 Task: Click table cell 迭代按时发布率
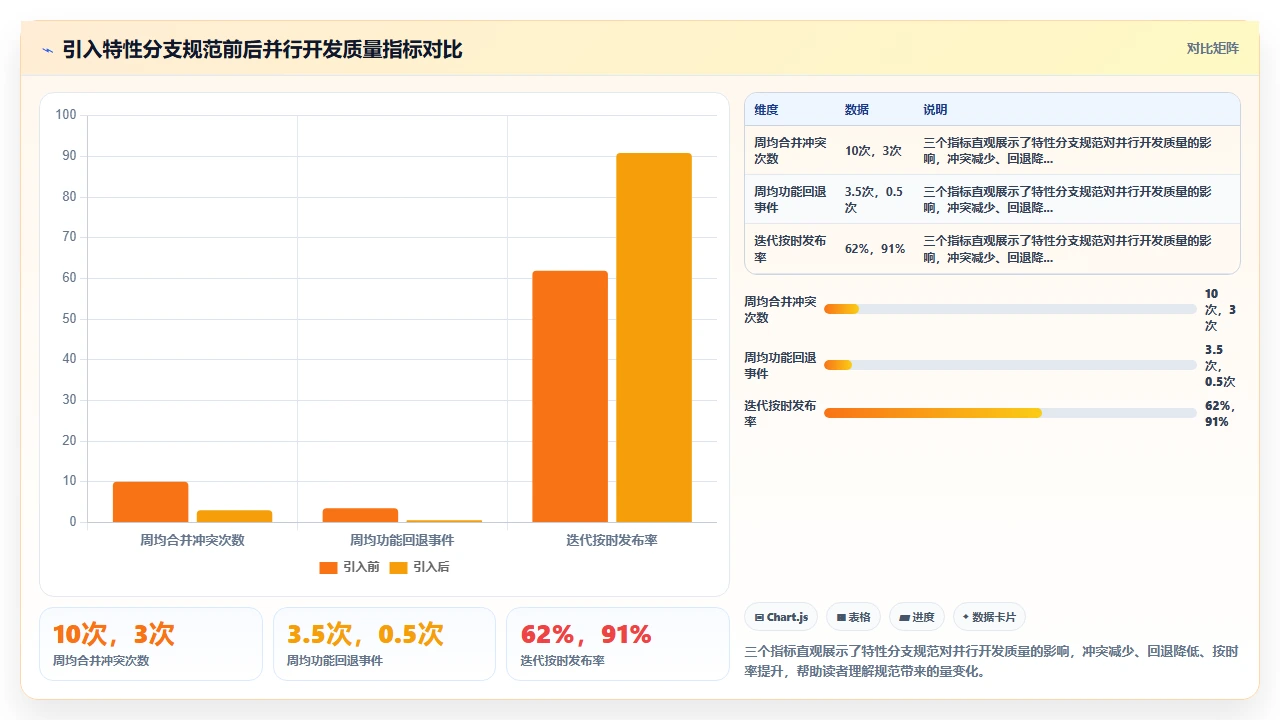(x=790, y=249)
